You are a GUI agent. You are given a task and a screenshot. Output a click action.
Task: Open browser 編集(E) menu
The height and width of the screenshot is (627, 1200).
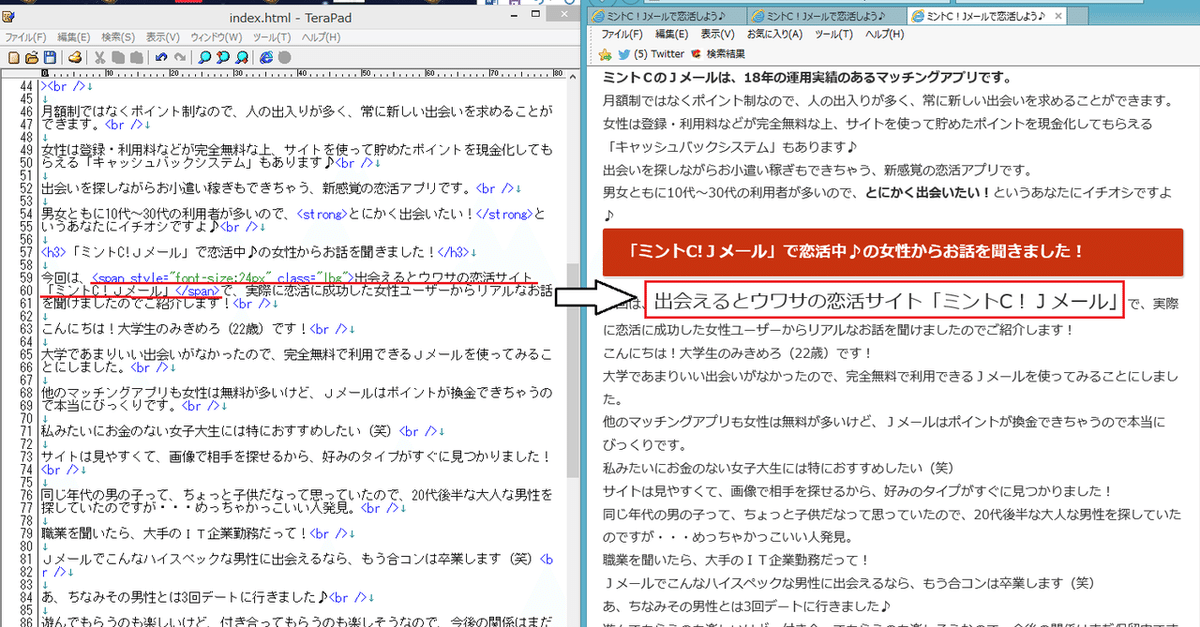tap(671, 34)
